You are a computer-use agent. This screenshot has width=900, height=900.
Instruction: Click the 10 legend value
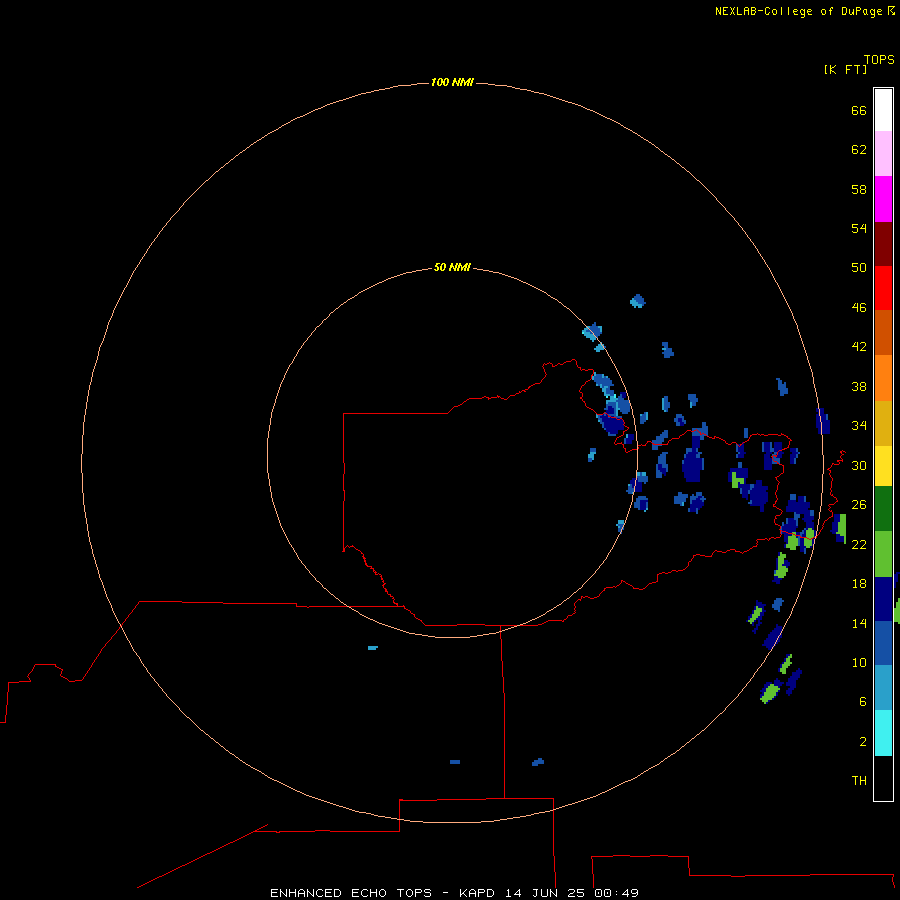click(x=859, y=662)
